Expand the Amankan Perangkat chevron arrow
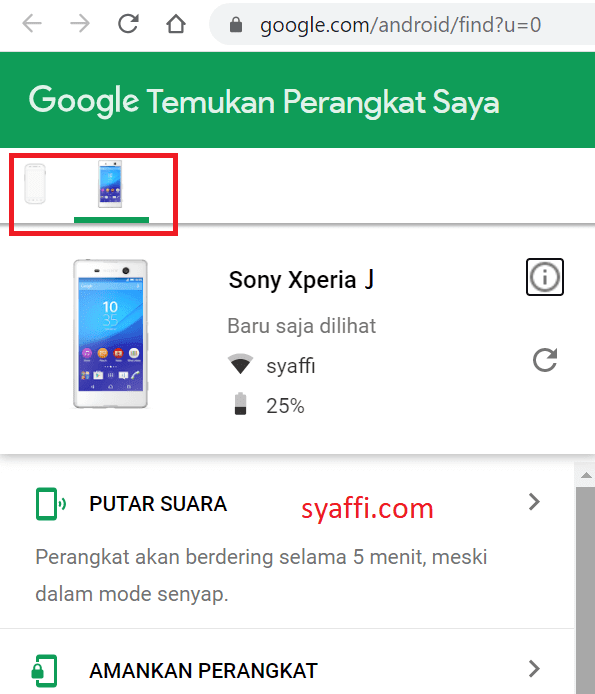The width and height of the screenshot is (595, 694). (x=534, y=669)
